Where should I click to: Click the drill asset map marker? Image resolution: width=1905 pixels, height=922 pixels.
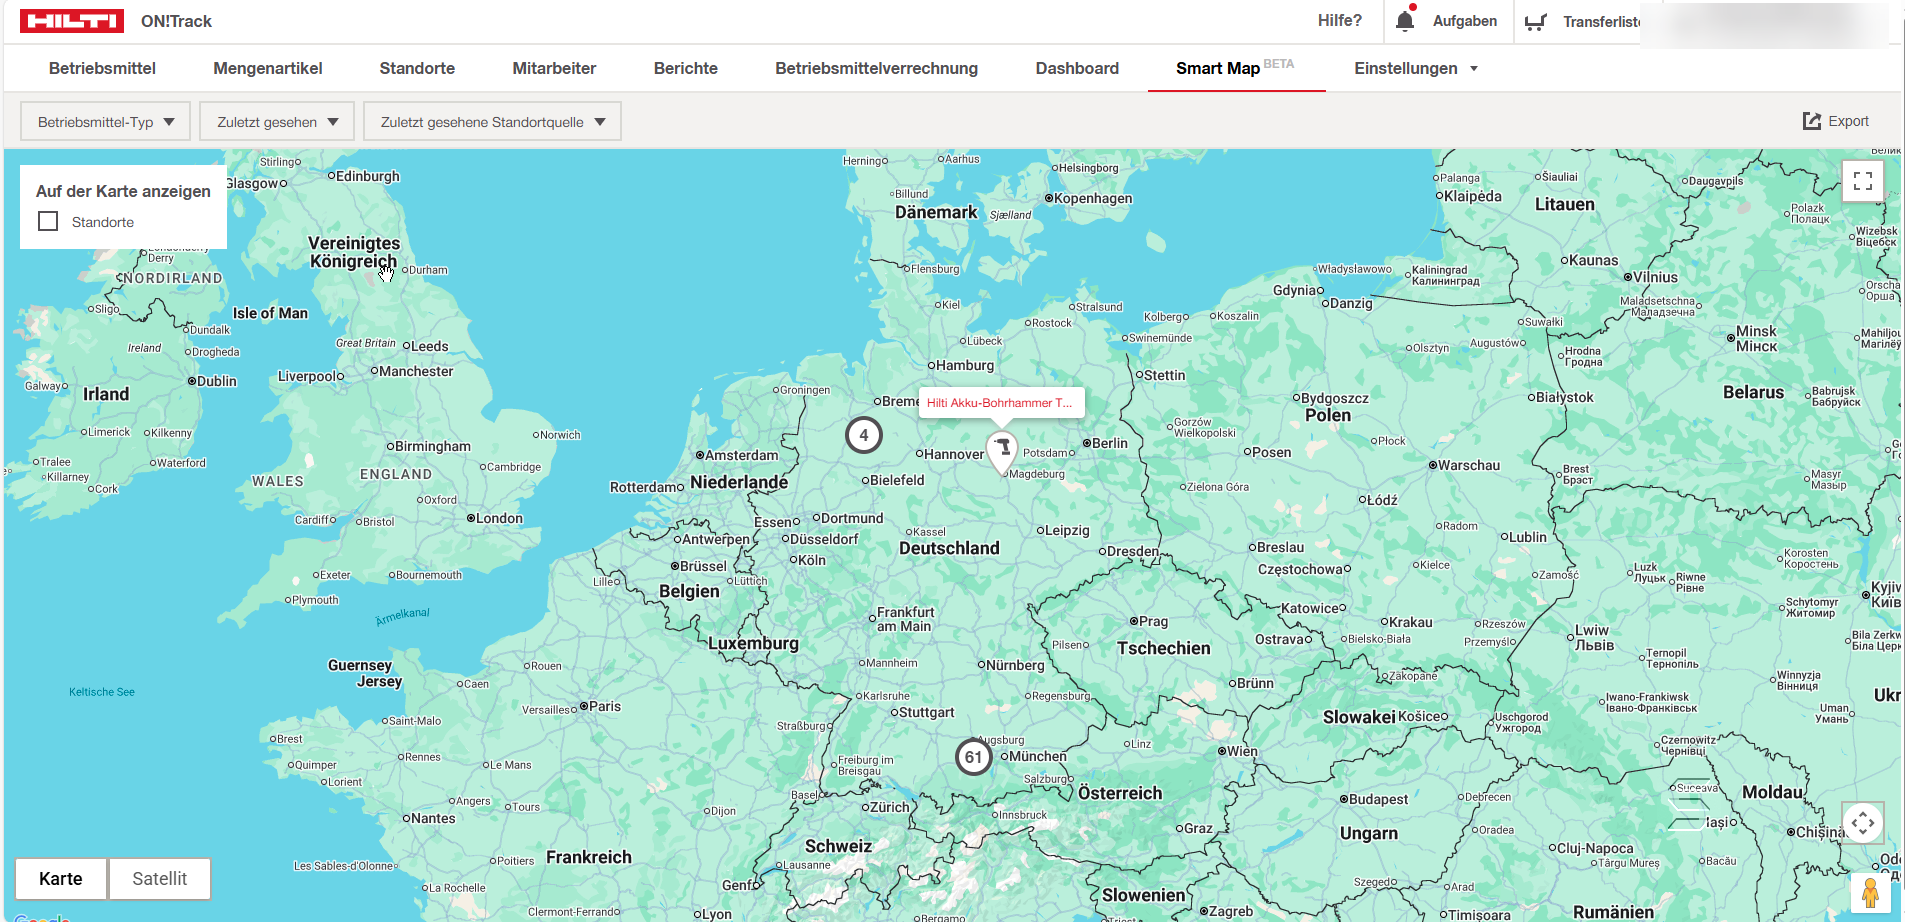(1002, 450)
